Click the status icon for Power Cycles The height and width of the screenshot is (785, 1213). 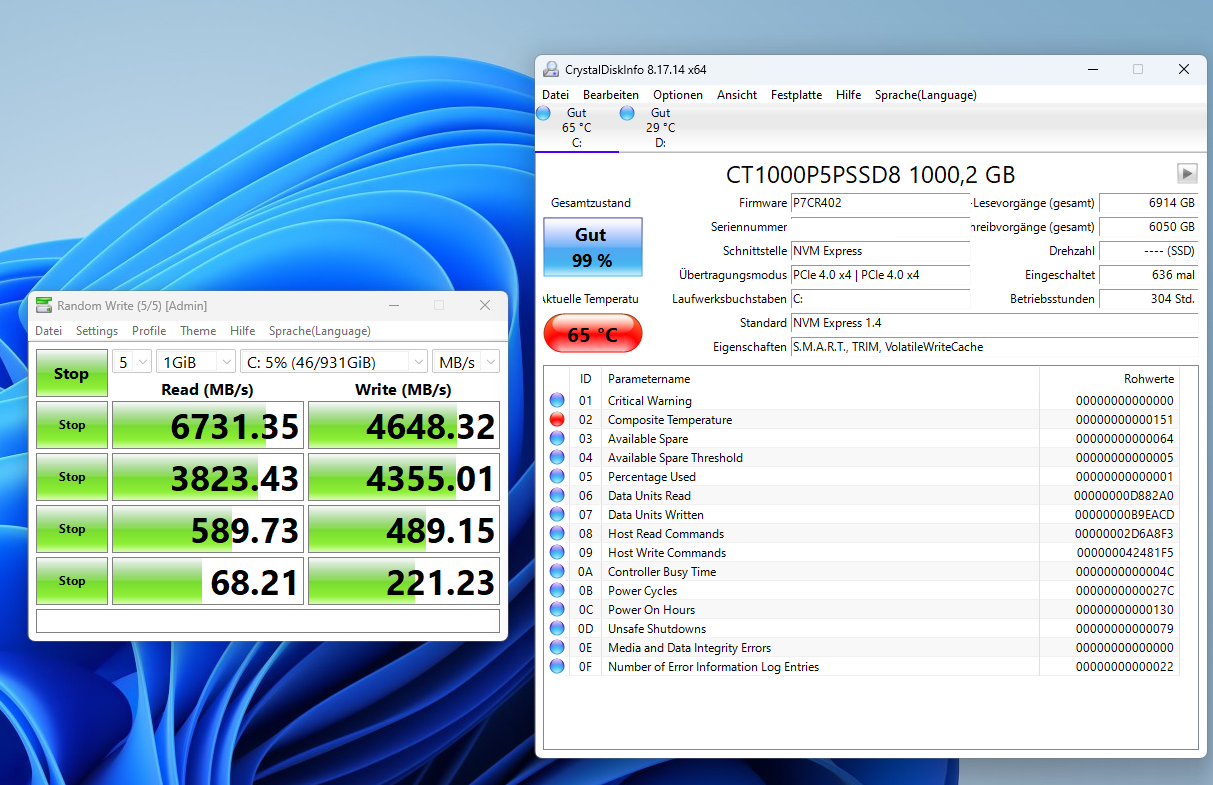[557, 591]
